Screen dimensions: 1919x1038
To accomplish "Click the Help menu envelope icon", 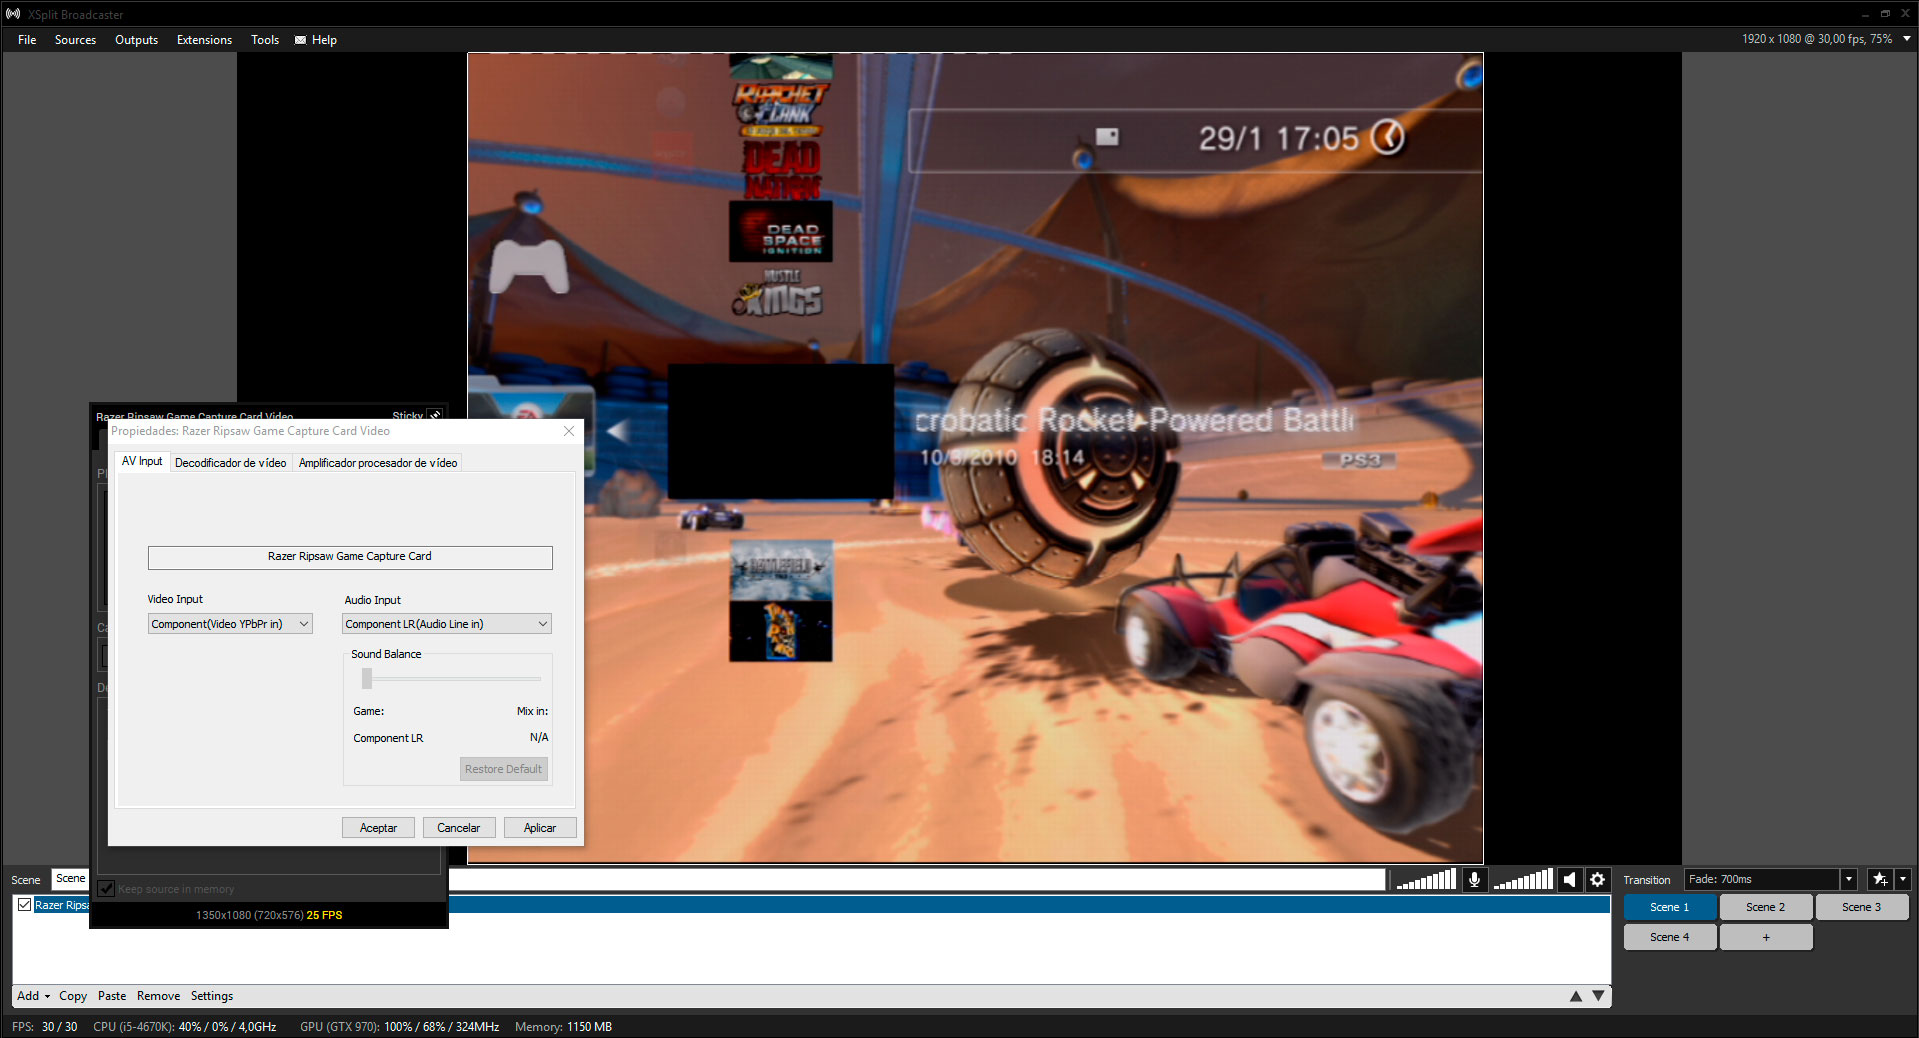I will tap(300, 40).
